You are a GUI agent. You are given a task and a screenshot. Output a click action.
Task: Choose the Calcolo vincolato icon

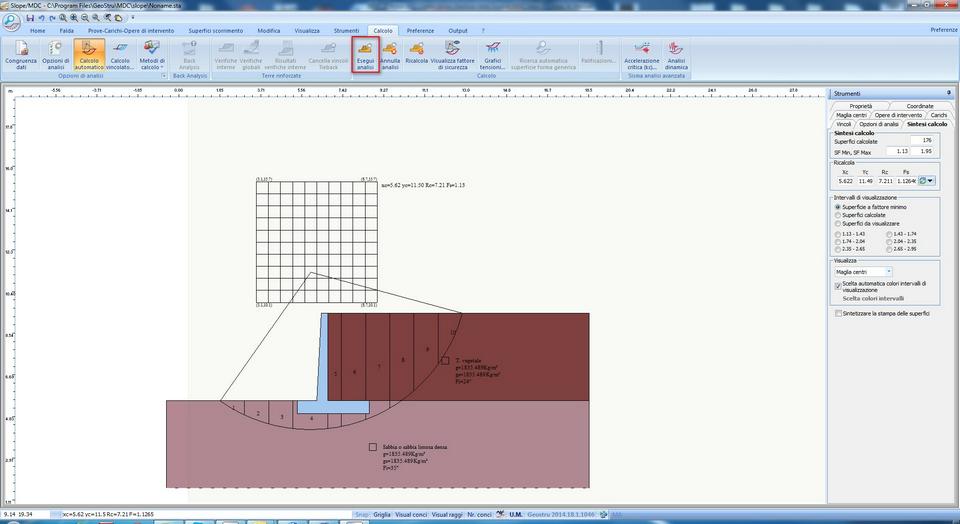[120, 55]
